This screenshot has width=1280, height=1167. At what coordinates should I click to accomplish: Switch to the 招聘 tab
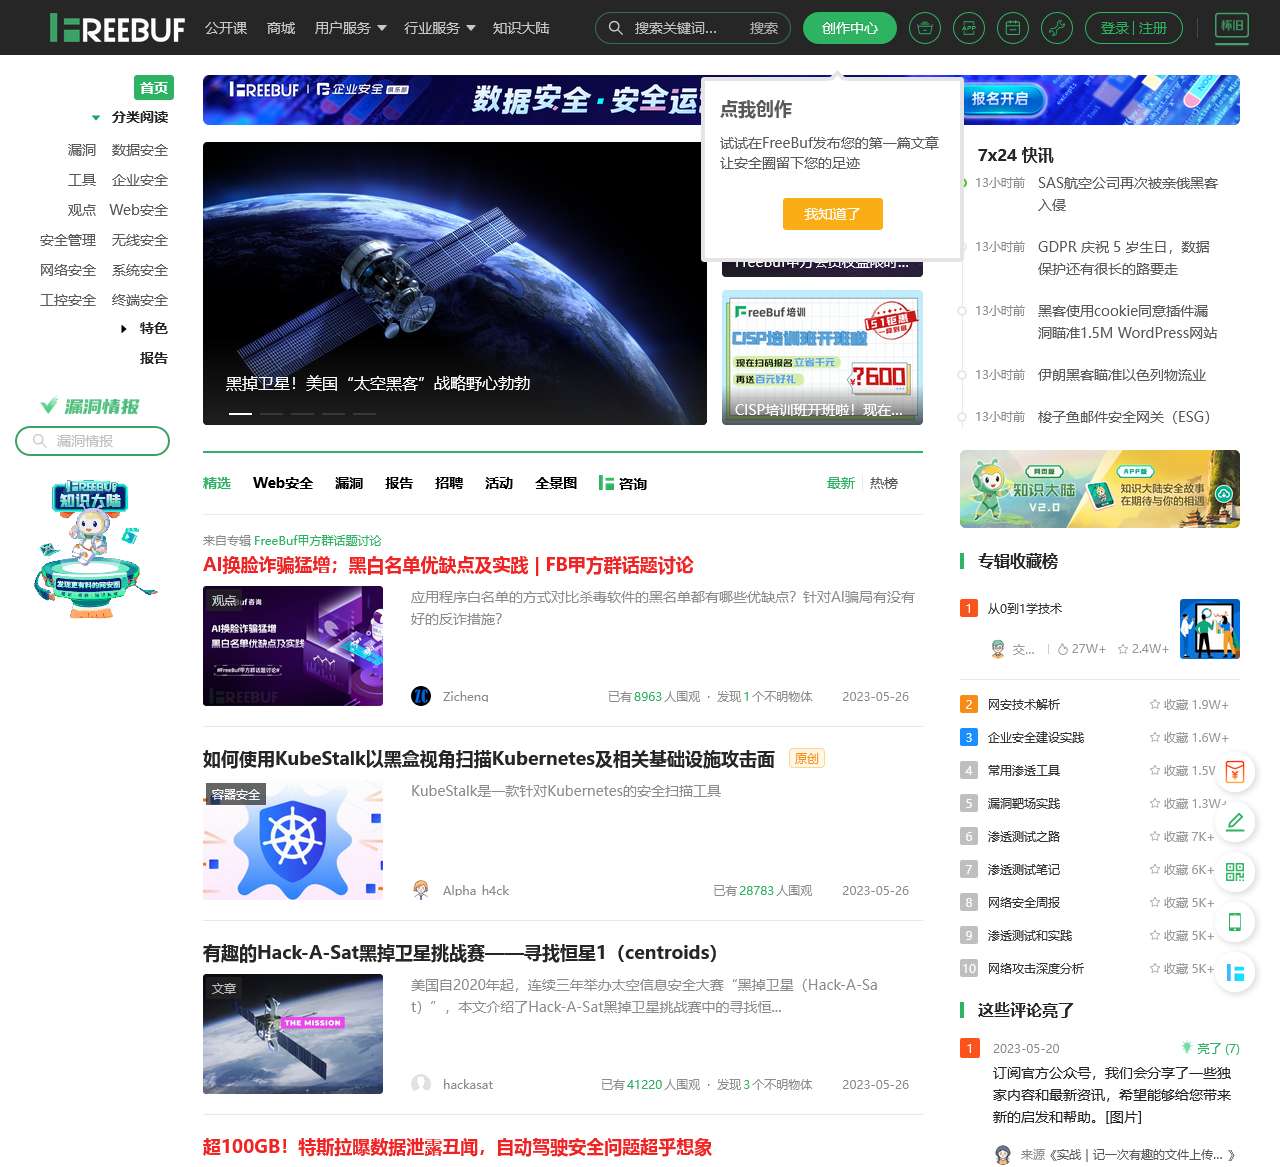click(449, 483)
